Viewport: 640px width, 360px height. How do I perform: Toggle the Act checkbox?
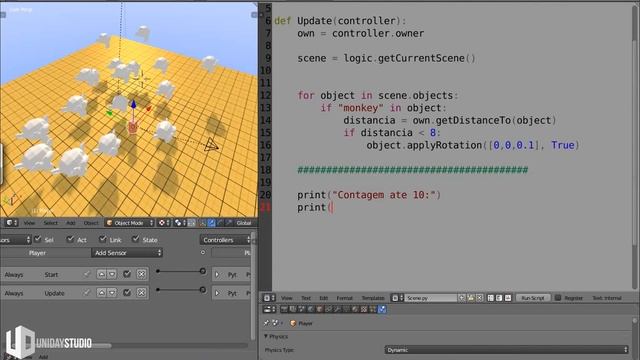[70, 239]
